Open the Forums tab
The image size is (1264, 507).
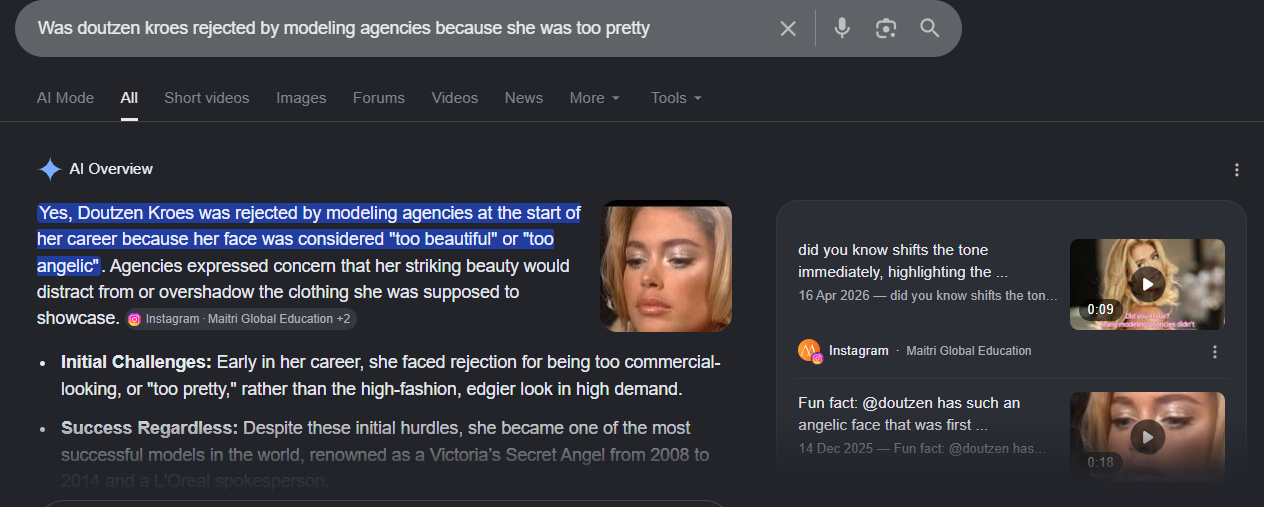(x=379, y=98)
